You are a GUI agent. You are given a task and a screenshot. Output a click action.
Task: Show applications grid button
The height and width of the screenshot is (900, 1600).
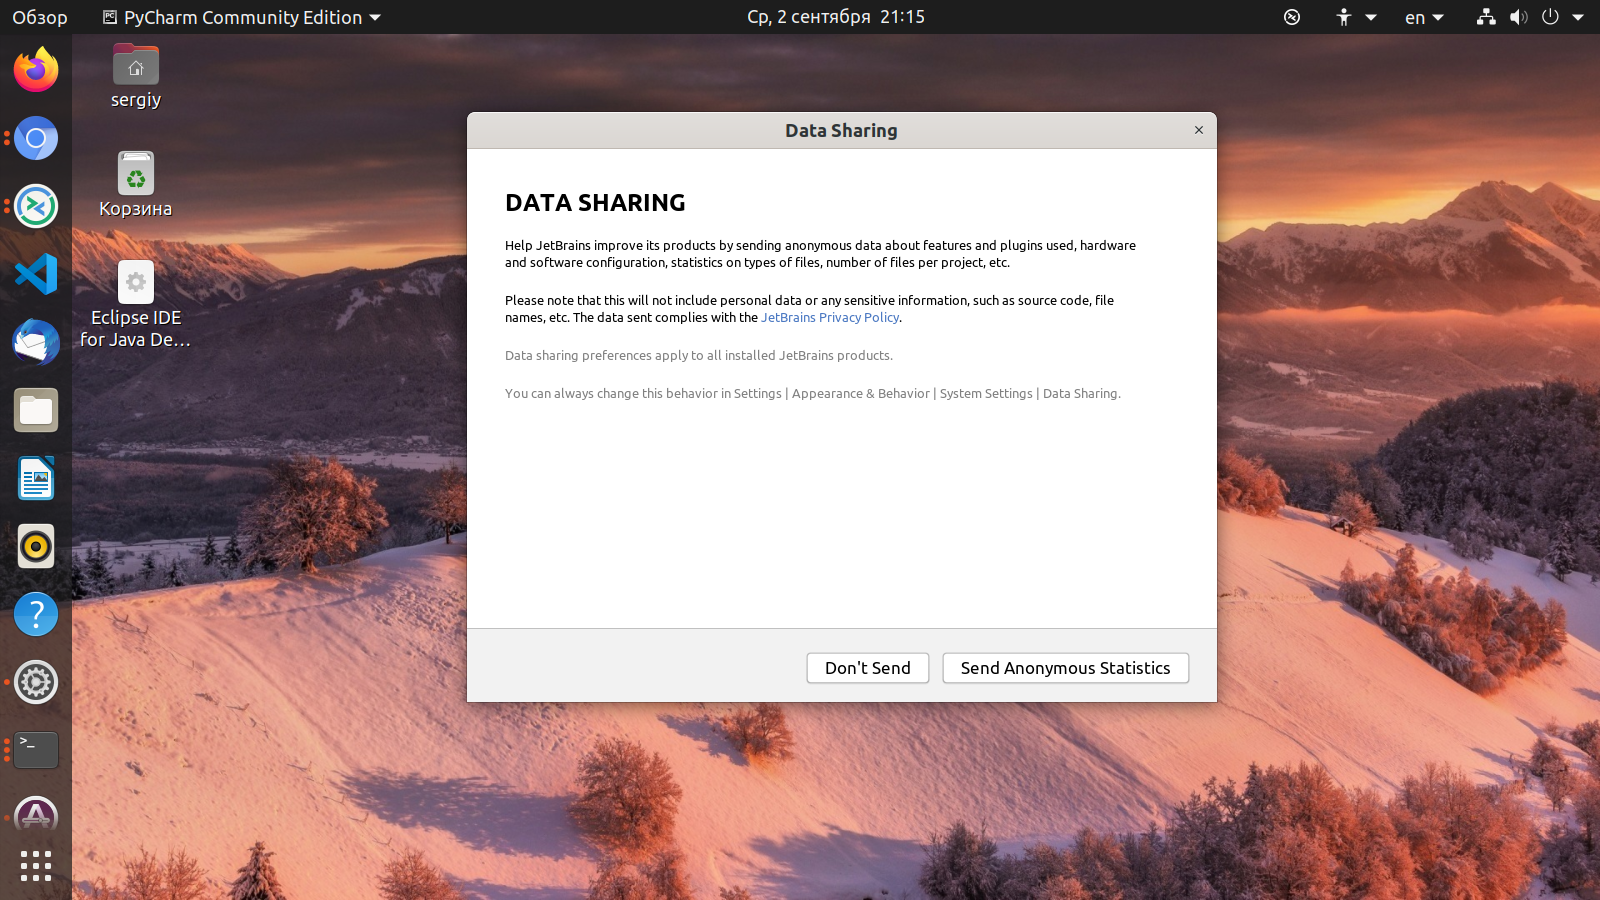point(36,866)
